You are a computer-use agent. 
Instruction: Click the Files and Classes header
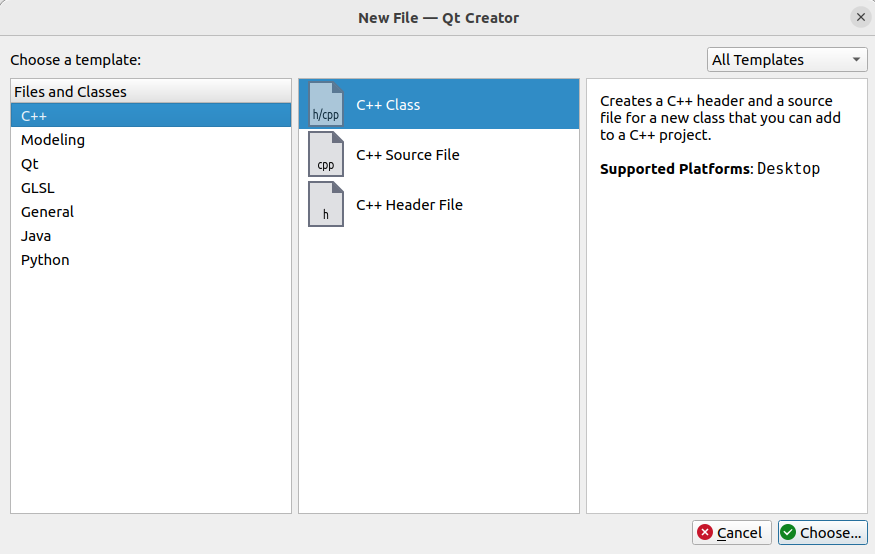click(x=70, y=92)
